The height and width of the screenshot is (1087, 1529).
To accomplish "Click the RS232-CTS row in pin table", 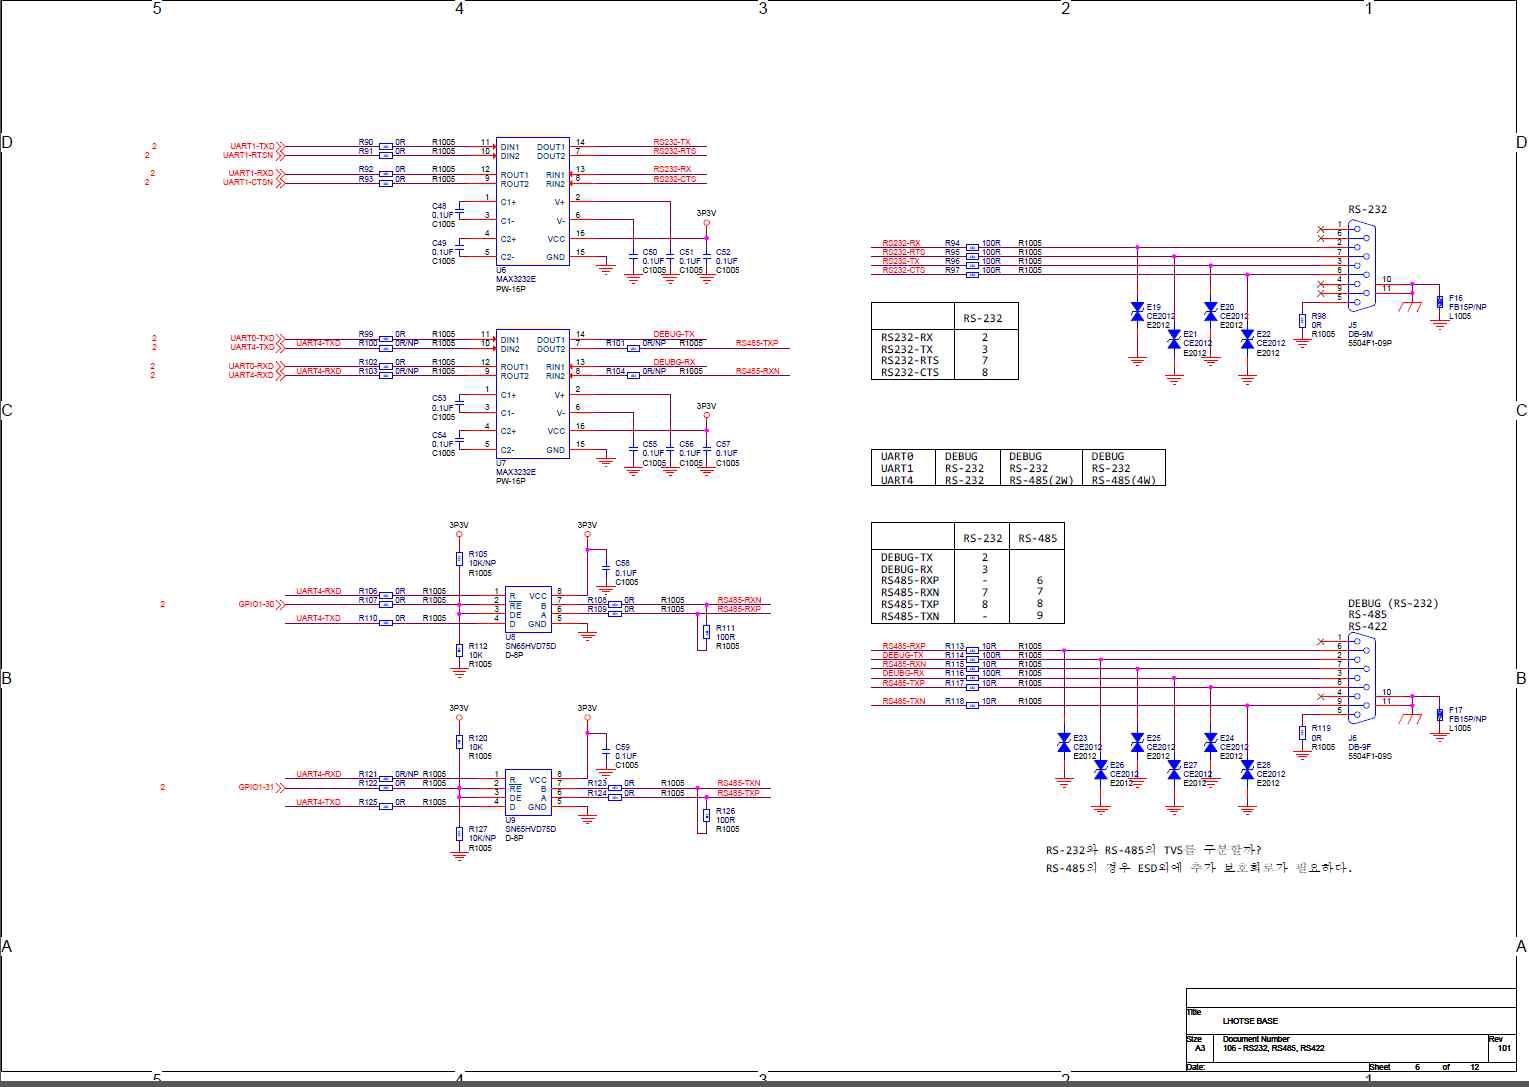I will [x=944, y=373].
